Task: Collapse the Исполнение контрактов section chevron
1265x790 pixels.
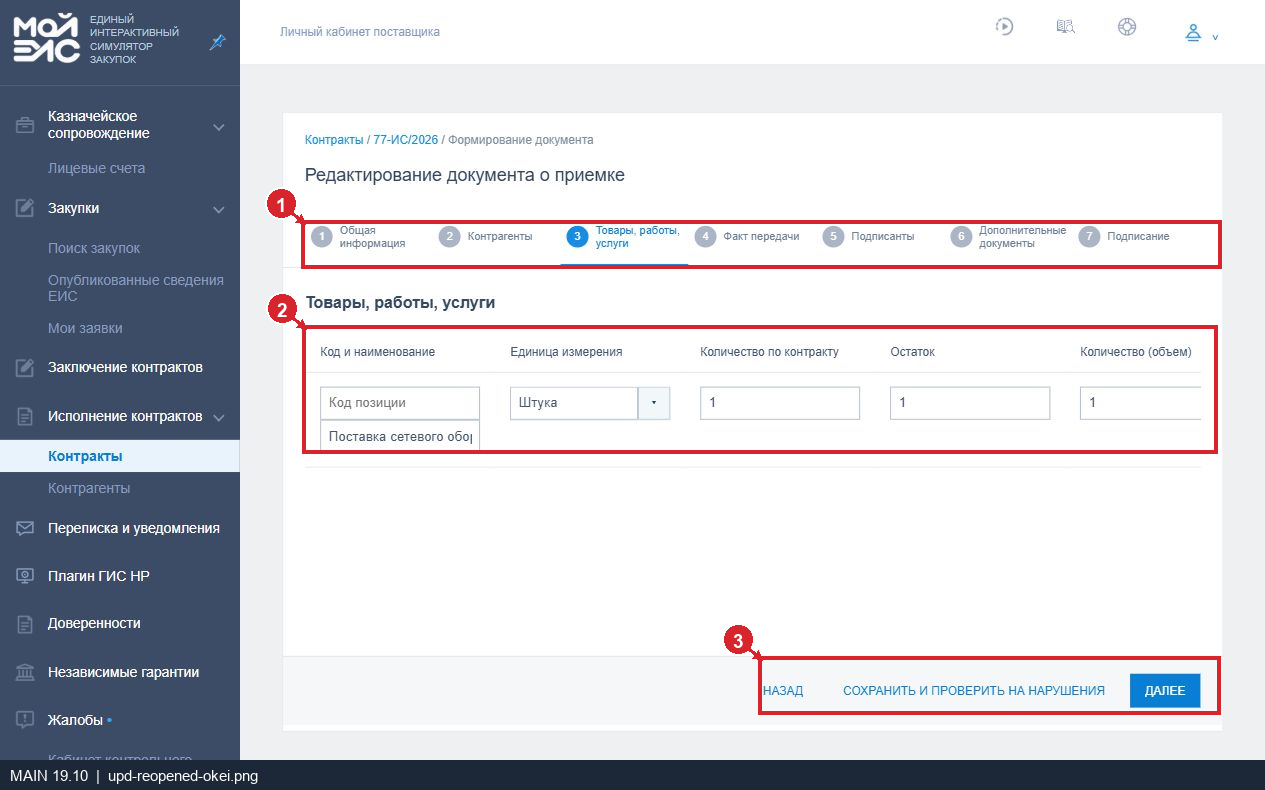Action: point(219,417)
